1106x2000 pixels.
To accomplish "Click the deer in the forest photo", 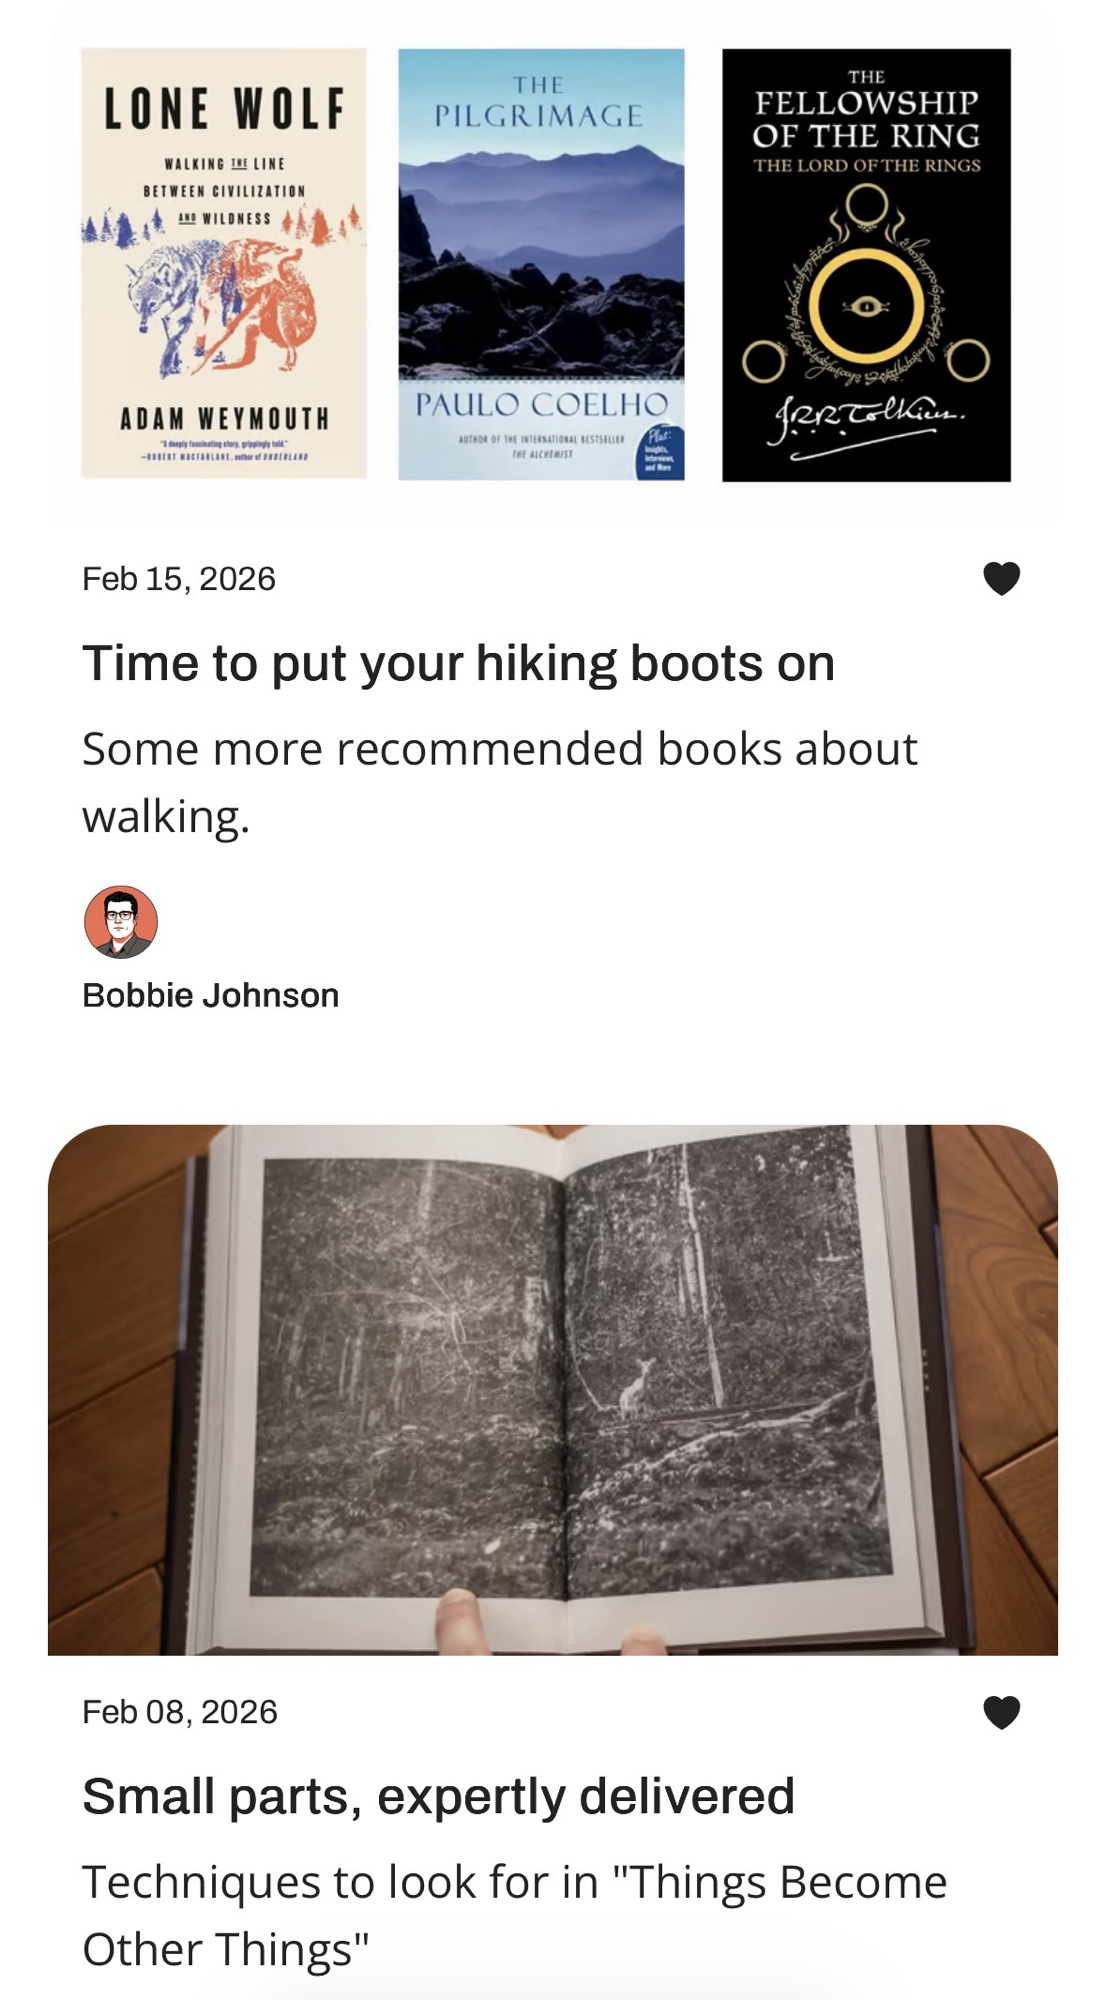I will [x=635, y=1386].
